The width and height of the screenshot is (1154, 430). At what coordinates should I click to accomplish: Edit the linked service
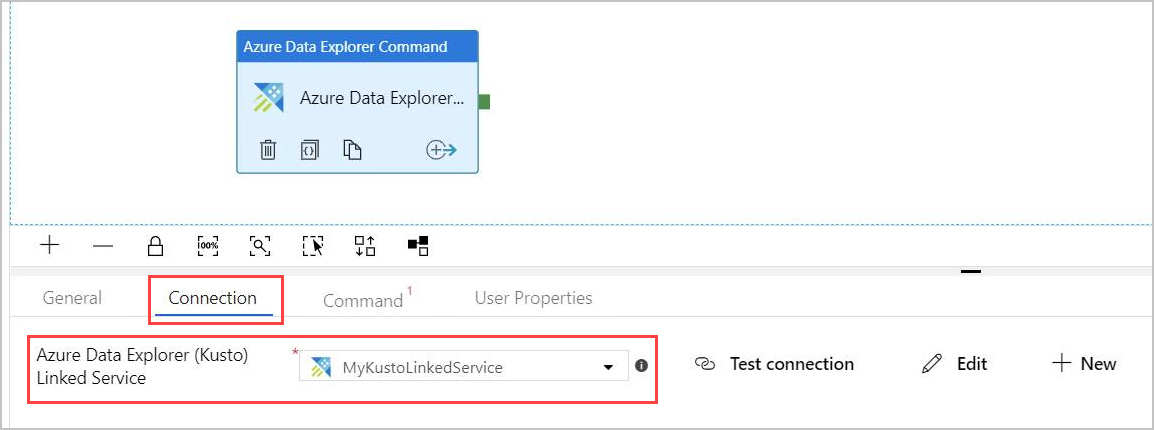pos(955,364)
